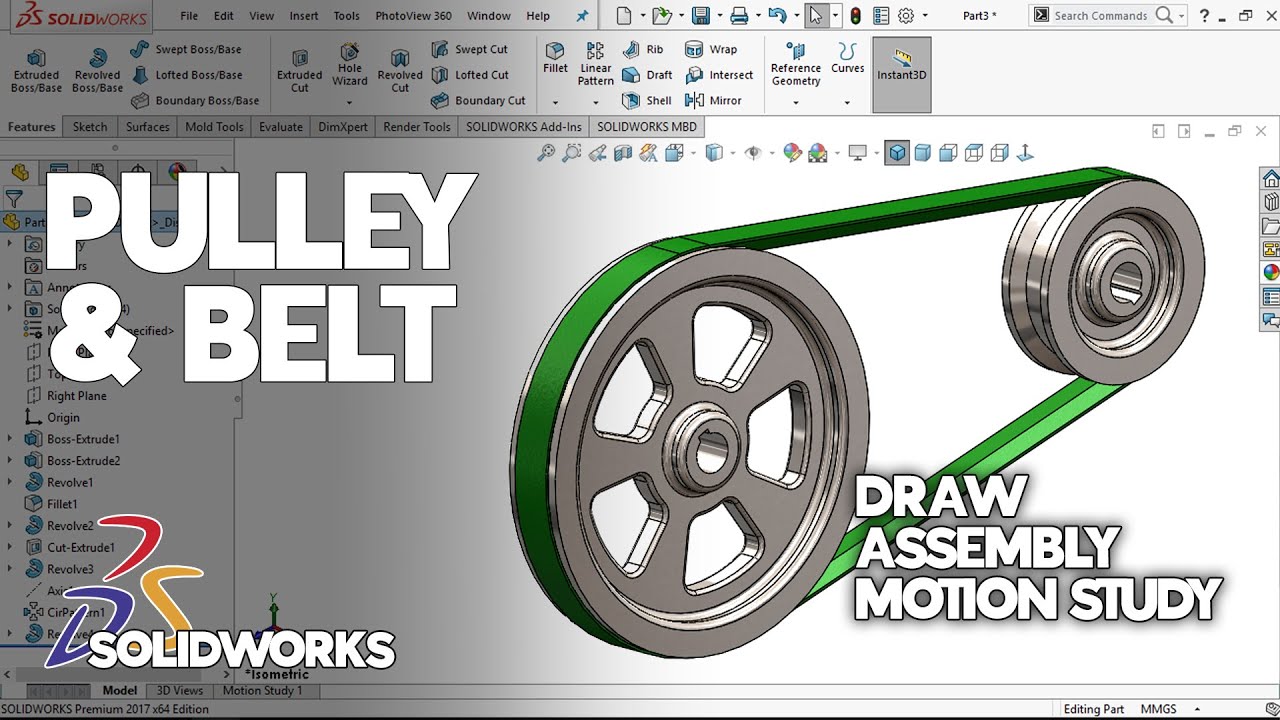1280x720 pixels.
Task: Choose the Swept Boss/Base feature
Action: 185,49
